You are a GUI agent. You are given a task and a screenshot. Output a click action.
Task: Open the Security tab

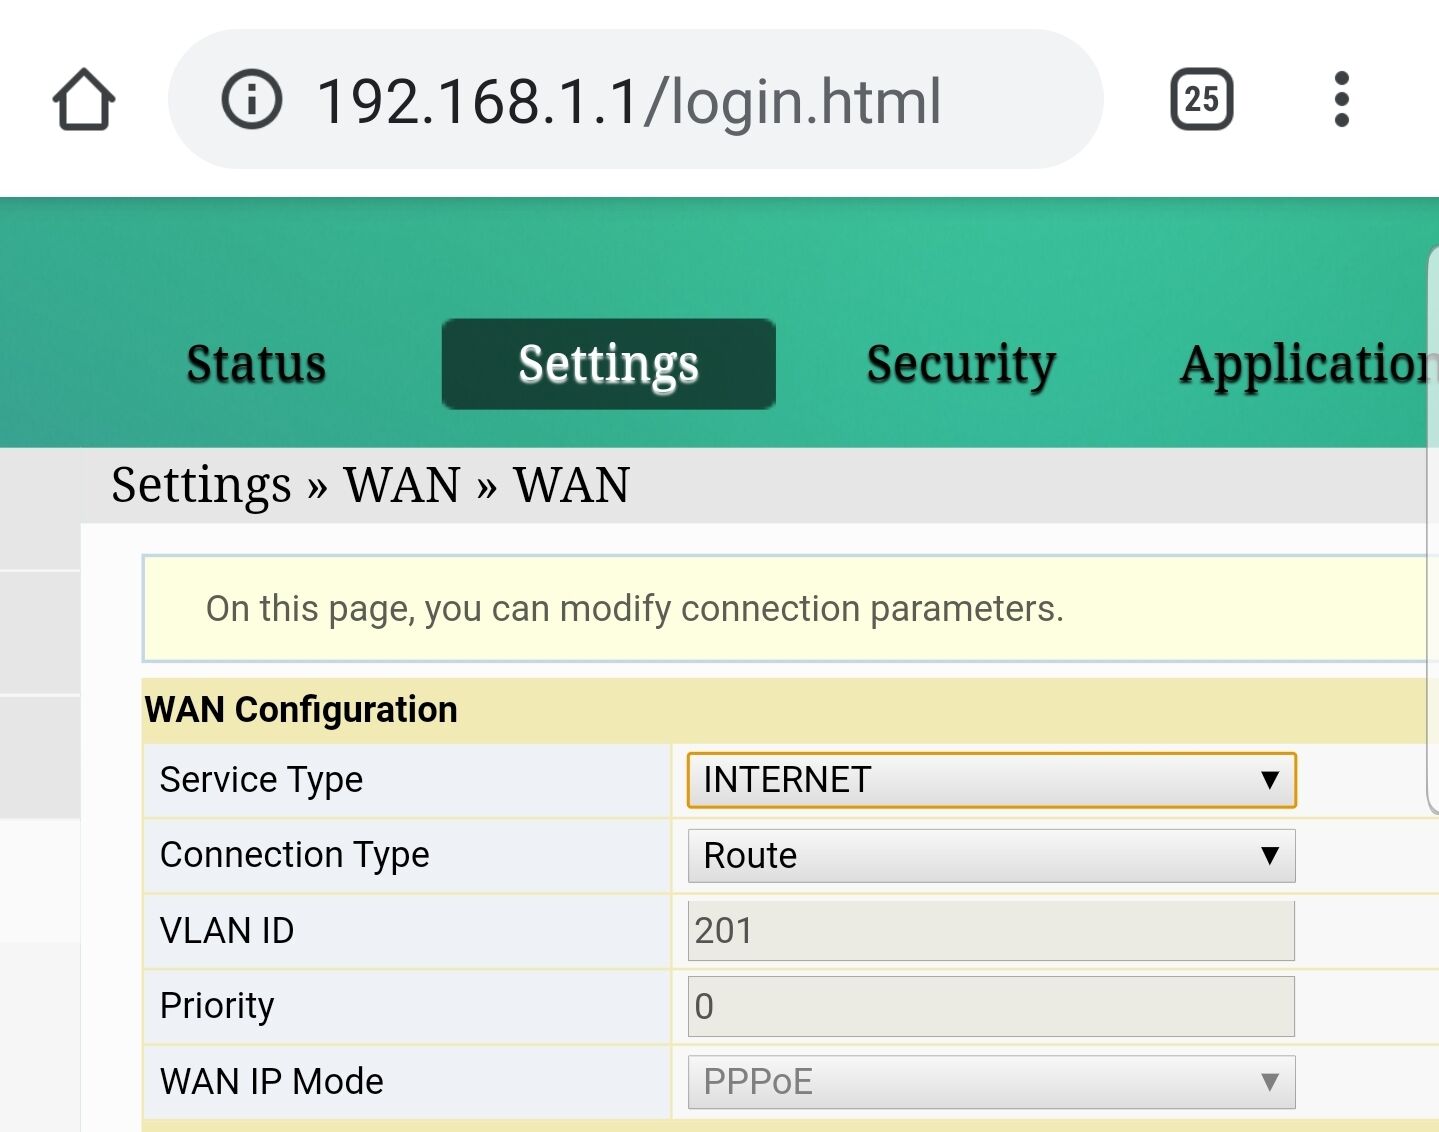(960, 364)
